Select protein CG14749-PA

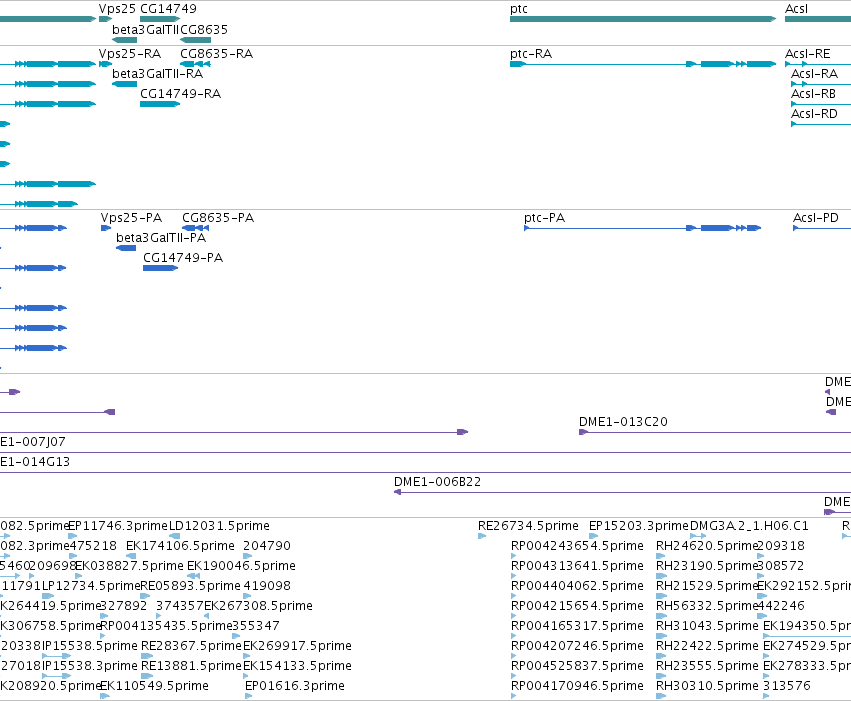[x=183, y=258]
